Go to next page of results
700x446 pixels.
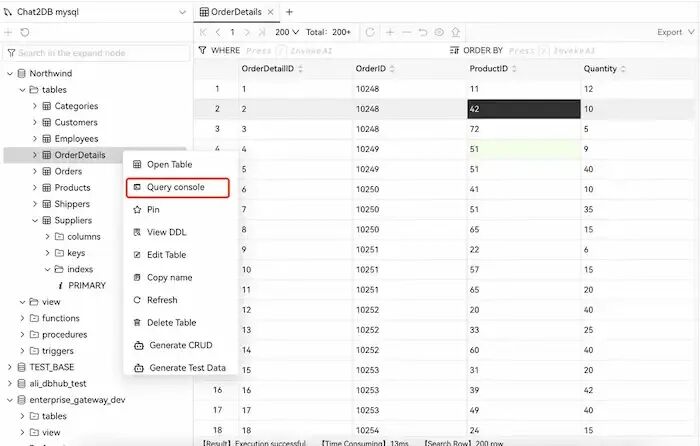(x=247, y=32)
